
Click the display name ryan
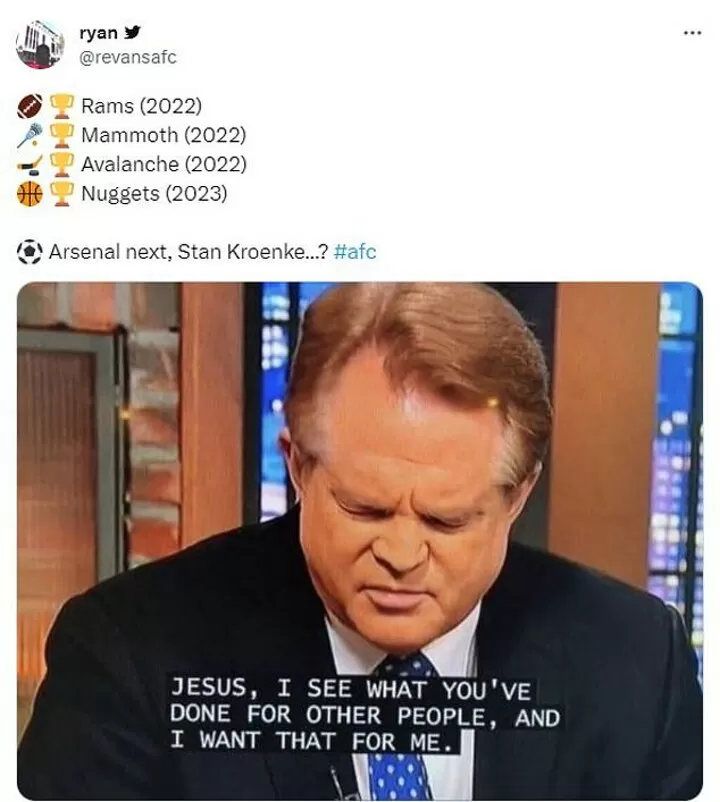[99, 33]
